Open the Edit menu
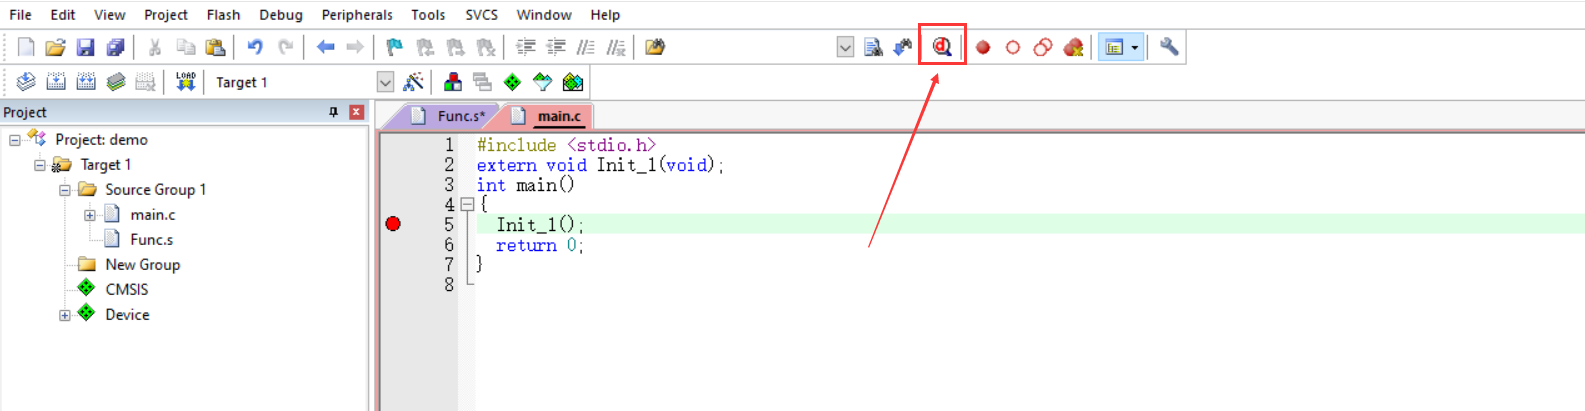This screenshot has width=1585, height=411. tap(63, 15)
